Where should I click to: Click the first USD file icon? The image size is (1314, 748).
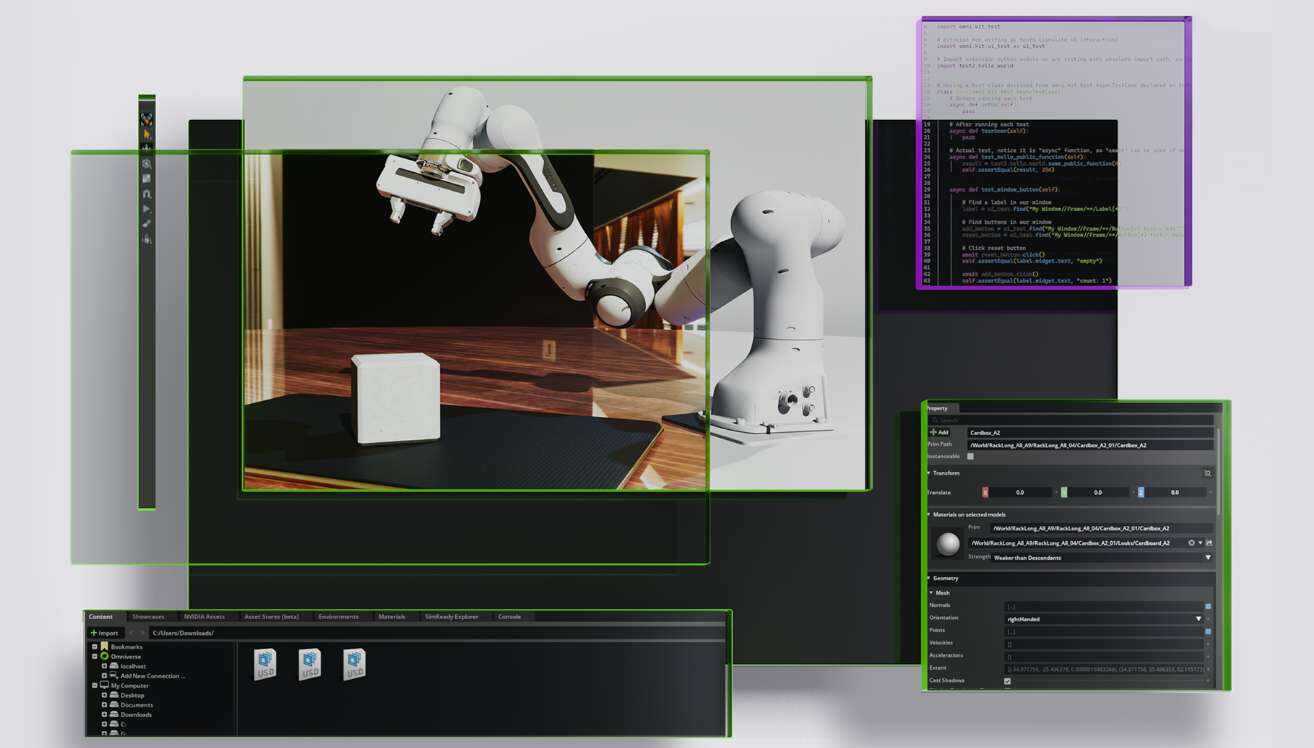point(265,664)
